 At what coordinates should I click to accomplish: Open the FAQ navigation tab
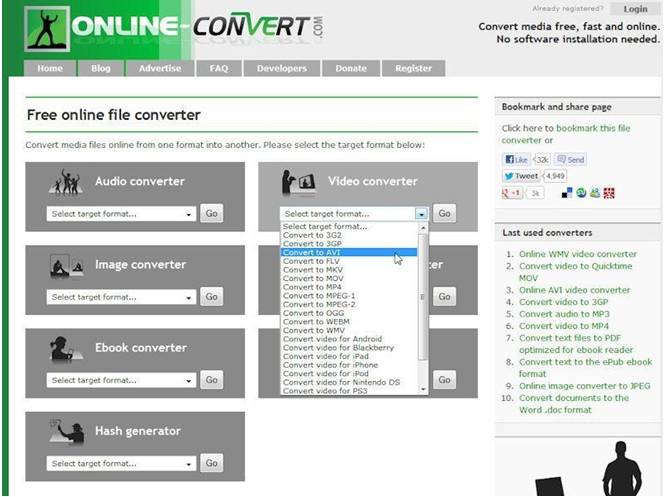(219, 69)
